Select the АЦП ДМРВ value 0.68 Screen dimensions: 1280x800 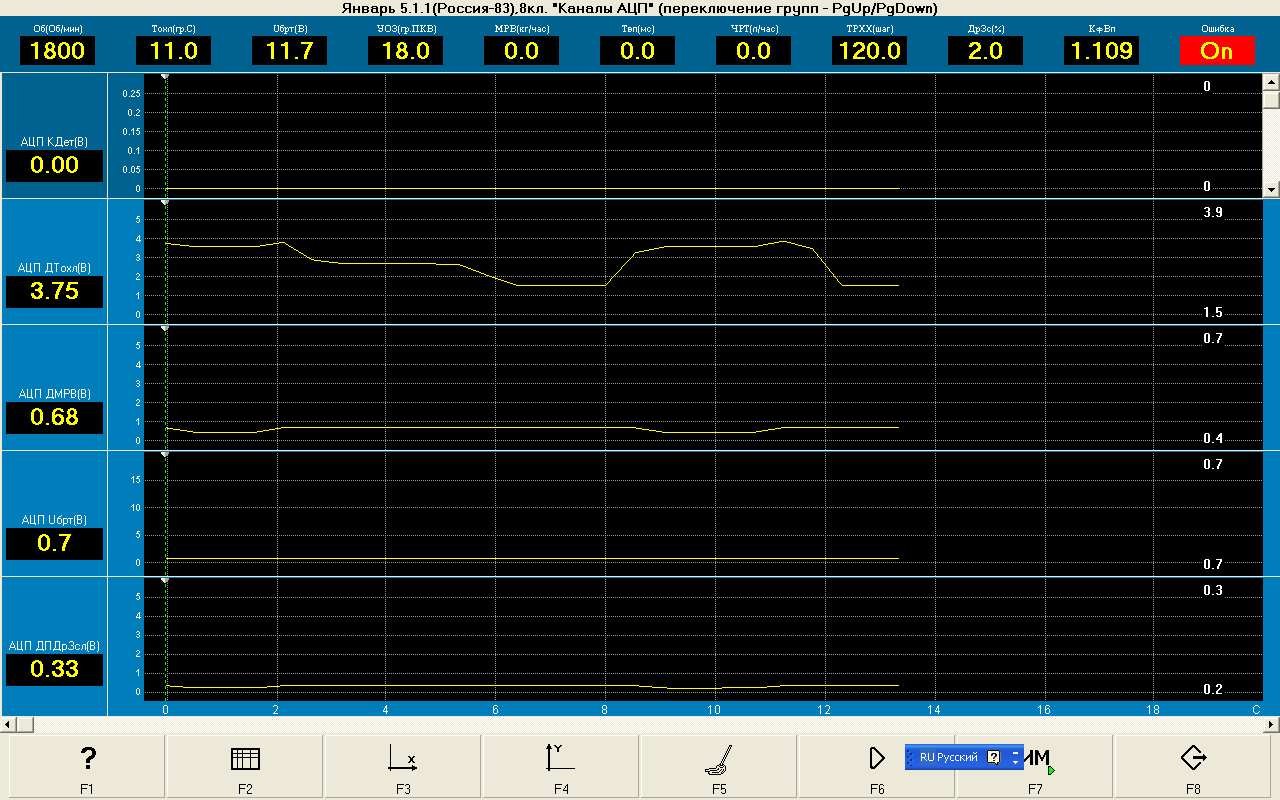(x=55, y=418)
